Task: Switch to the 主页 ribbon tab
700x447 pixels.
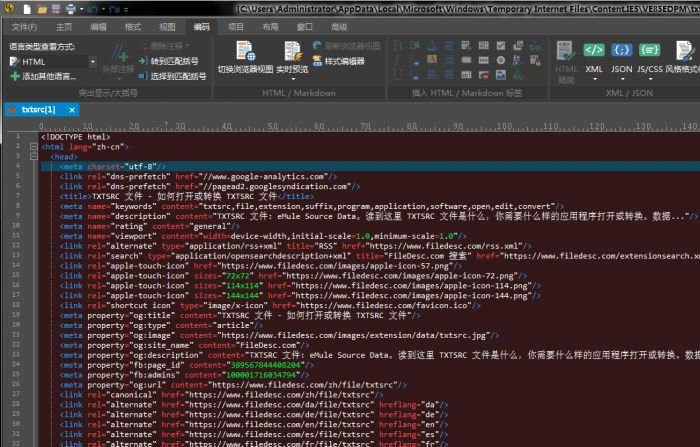Action: [x=64, y=27]
